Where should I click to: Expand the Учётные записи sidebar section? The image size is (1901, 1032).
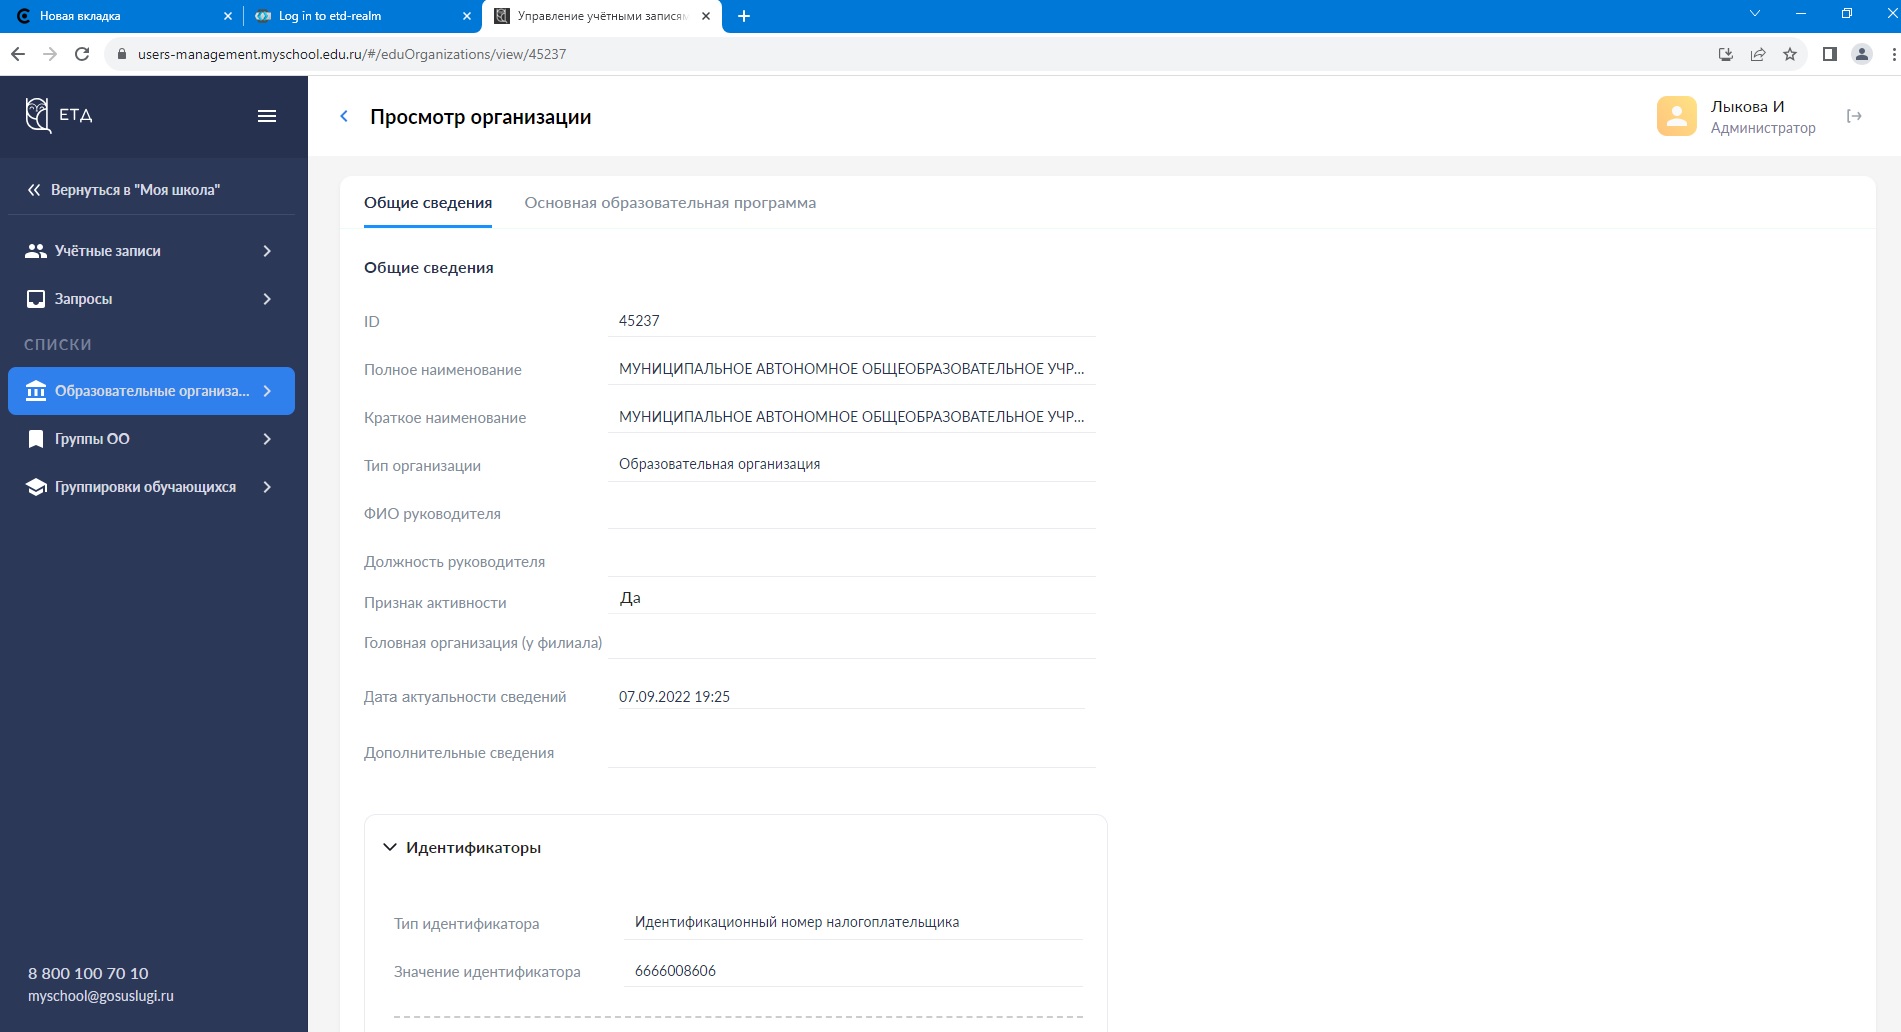coord(150,251)
